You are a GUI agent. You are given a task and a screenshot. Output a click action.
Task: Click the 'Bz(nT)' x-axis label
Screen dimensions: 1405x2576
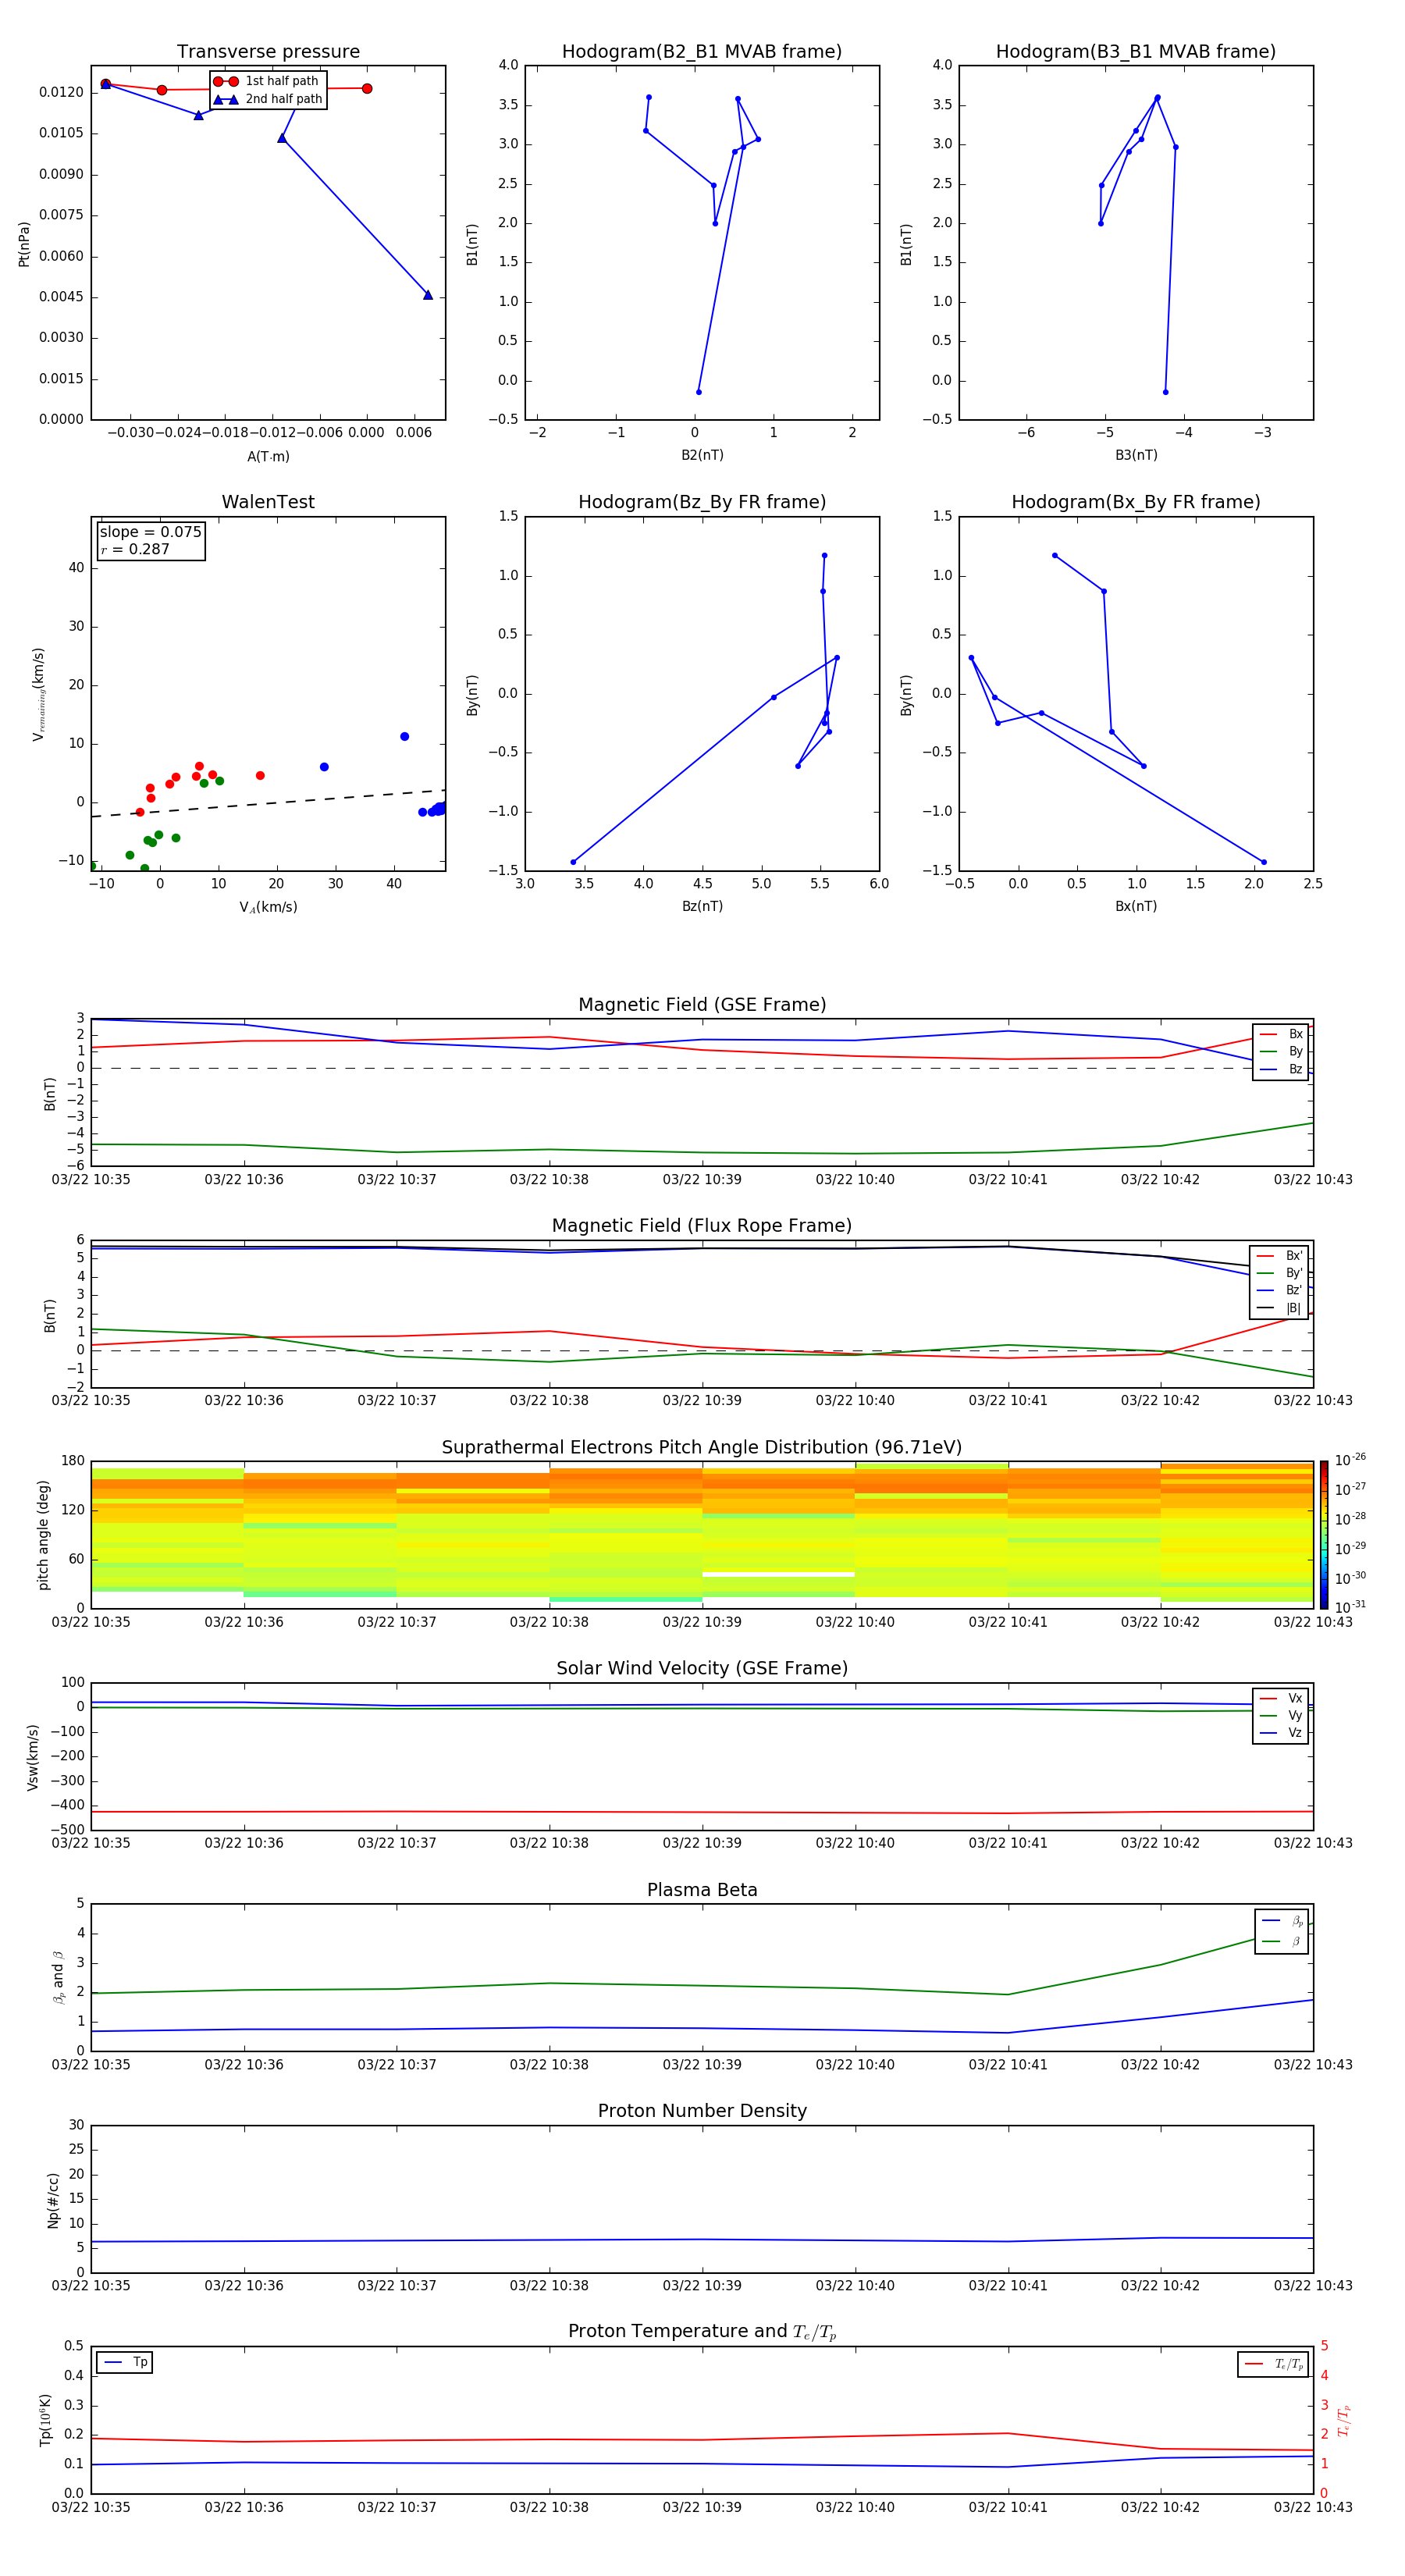point(702,906)
